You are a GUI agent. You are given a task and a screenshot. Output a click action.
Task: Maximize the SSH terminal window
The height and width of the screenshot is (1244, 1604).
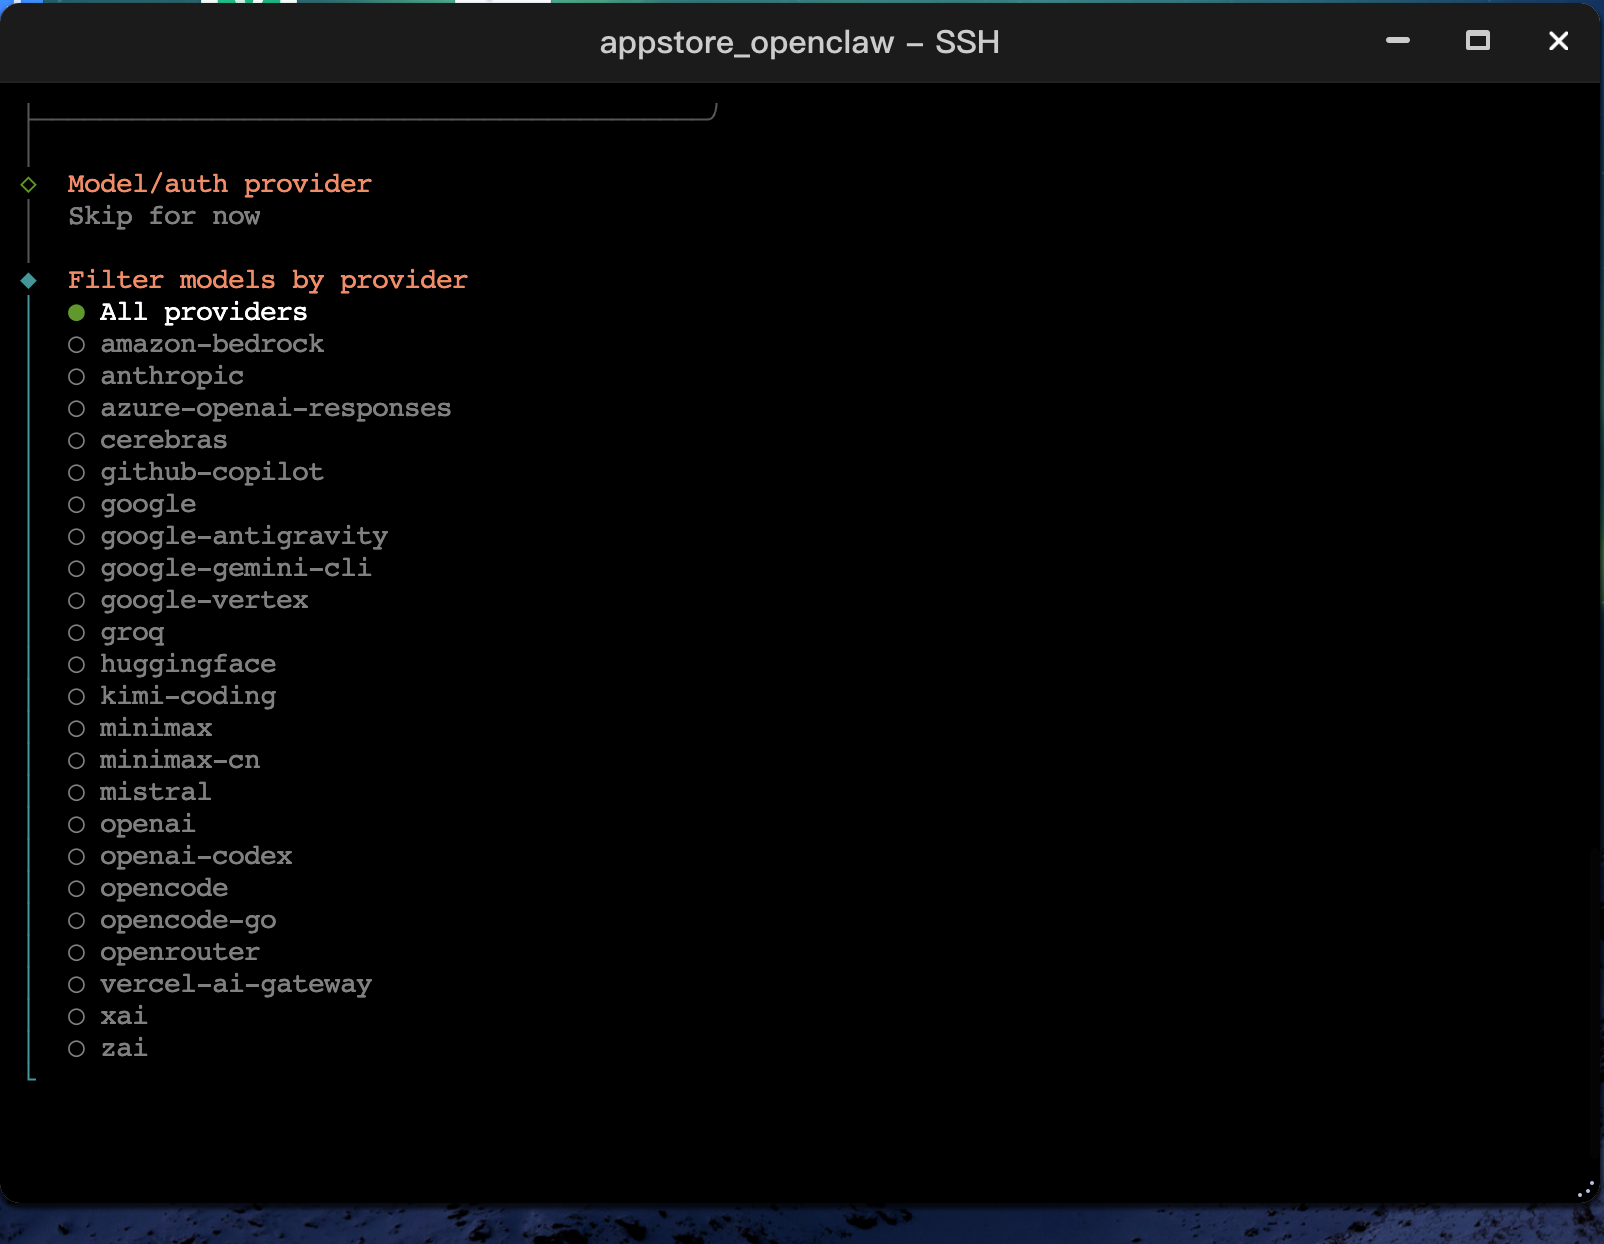1477,41
